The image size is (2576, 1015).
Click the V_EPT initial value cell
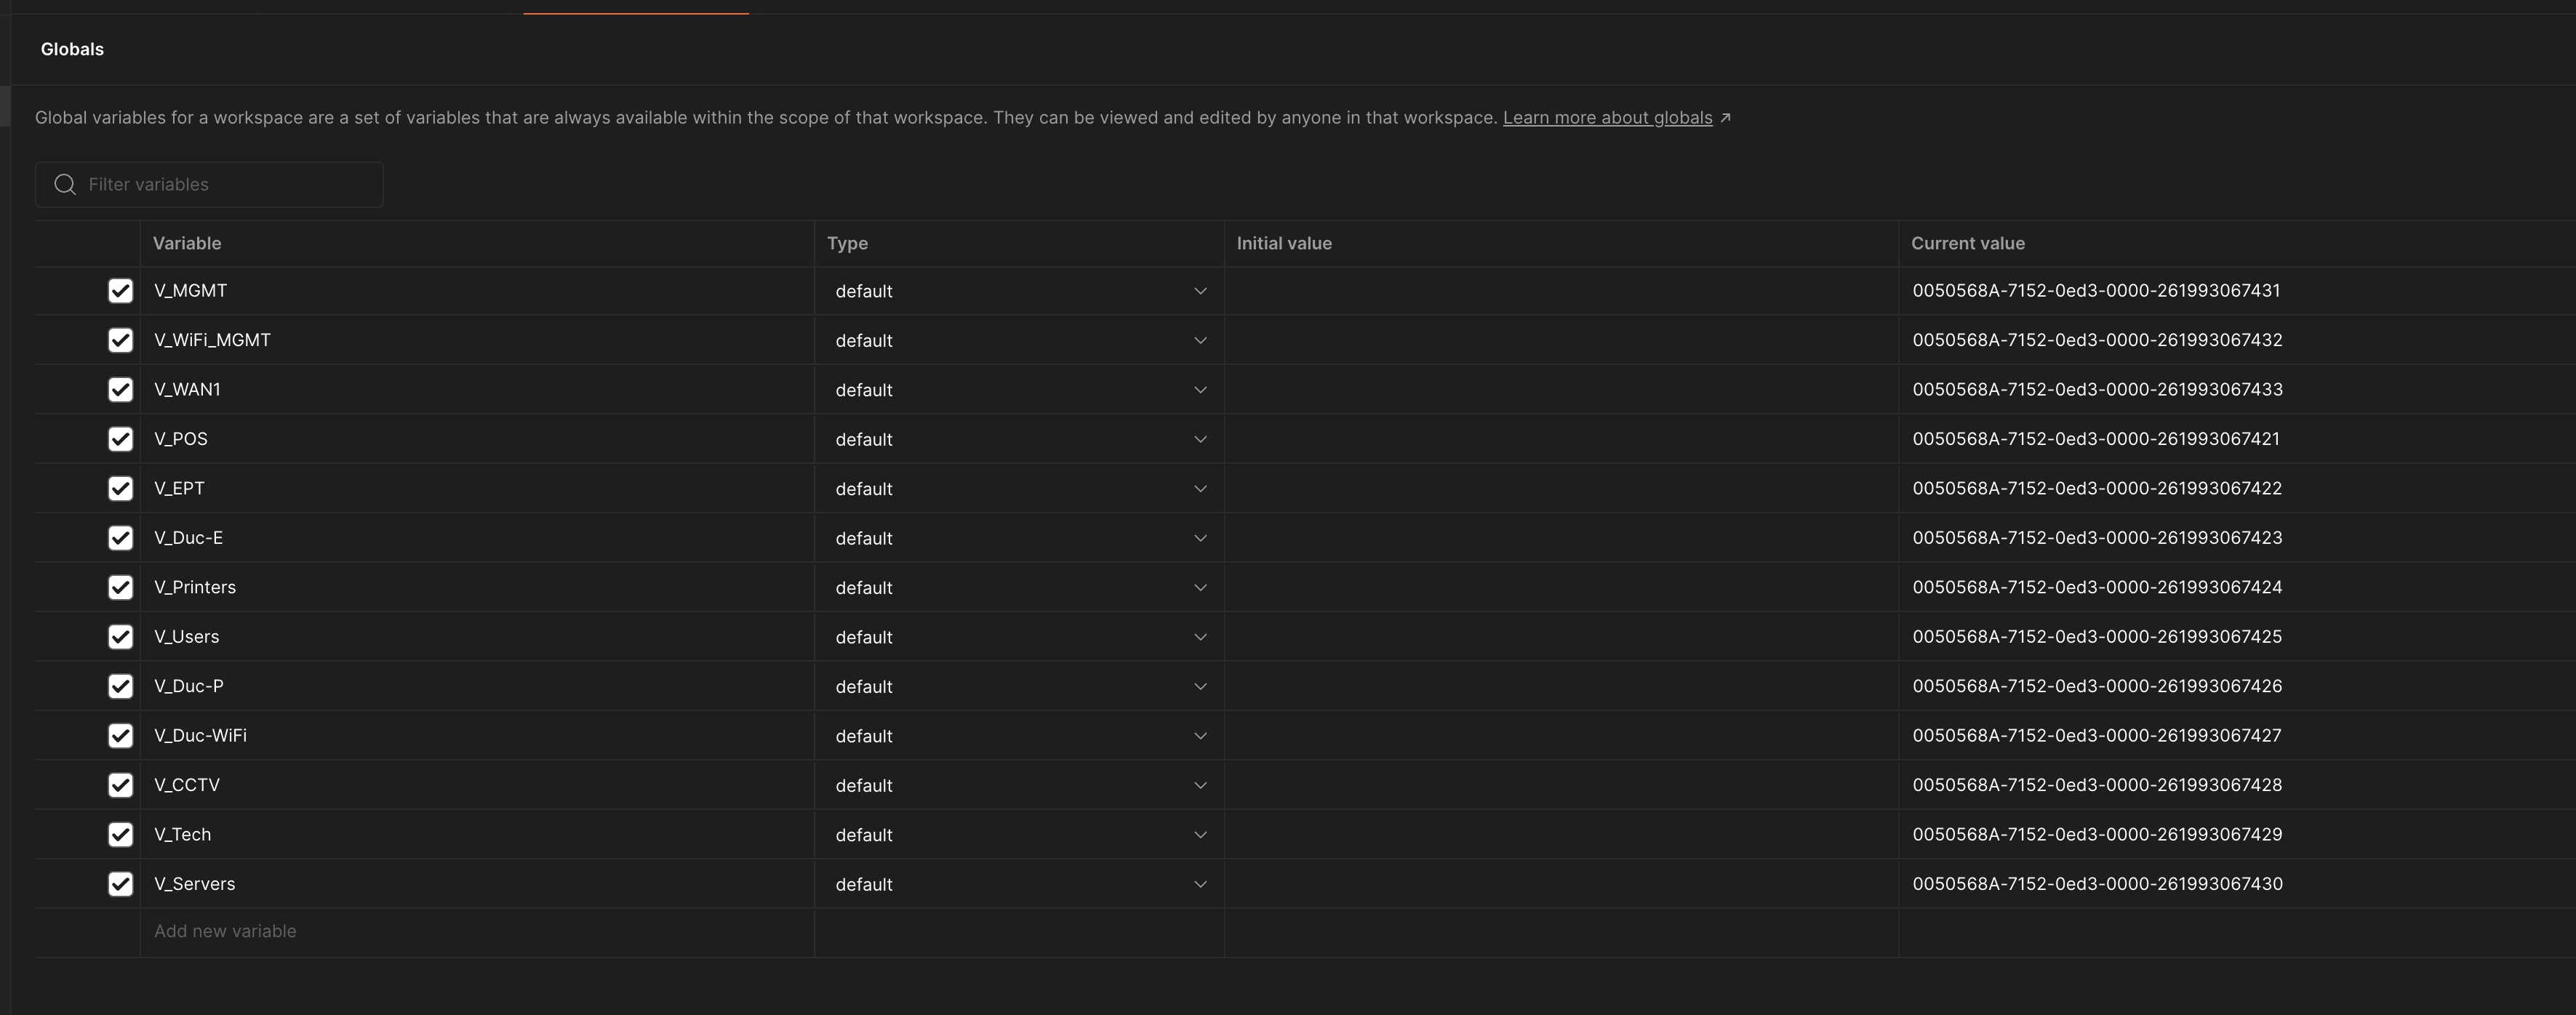tap(1560, 489)
